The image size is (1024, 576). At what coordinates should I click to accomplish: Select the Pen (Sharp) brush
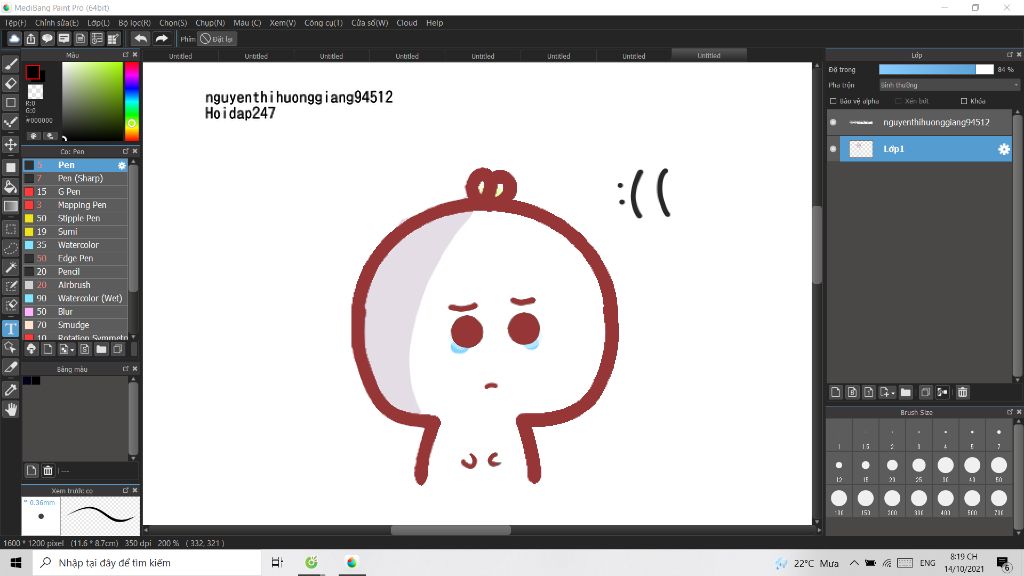click(x=75, y=178)
